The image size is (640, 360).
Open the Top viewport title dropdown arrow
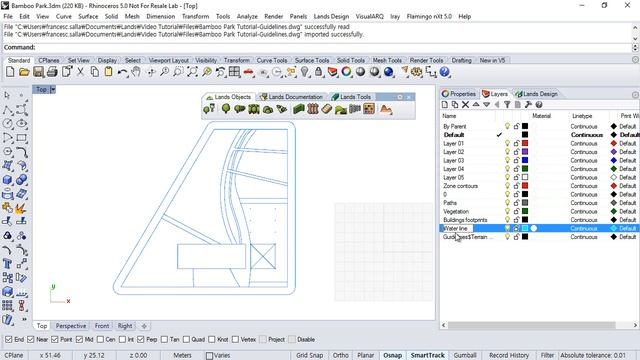point(53,89)
